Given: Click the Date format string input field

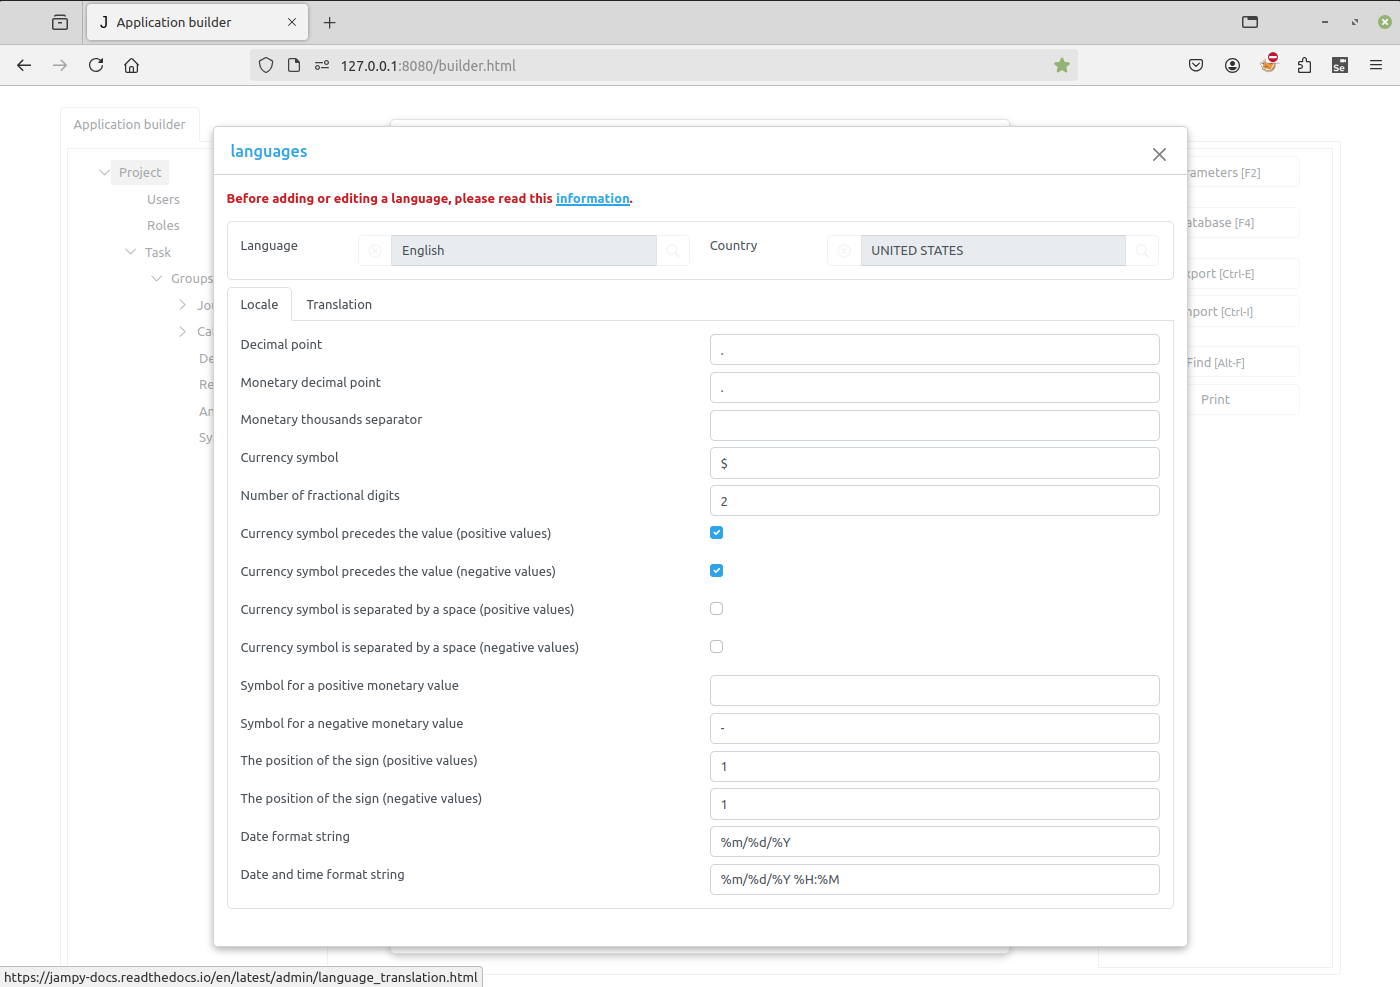Looking at the screenshot, I should 934,842.
